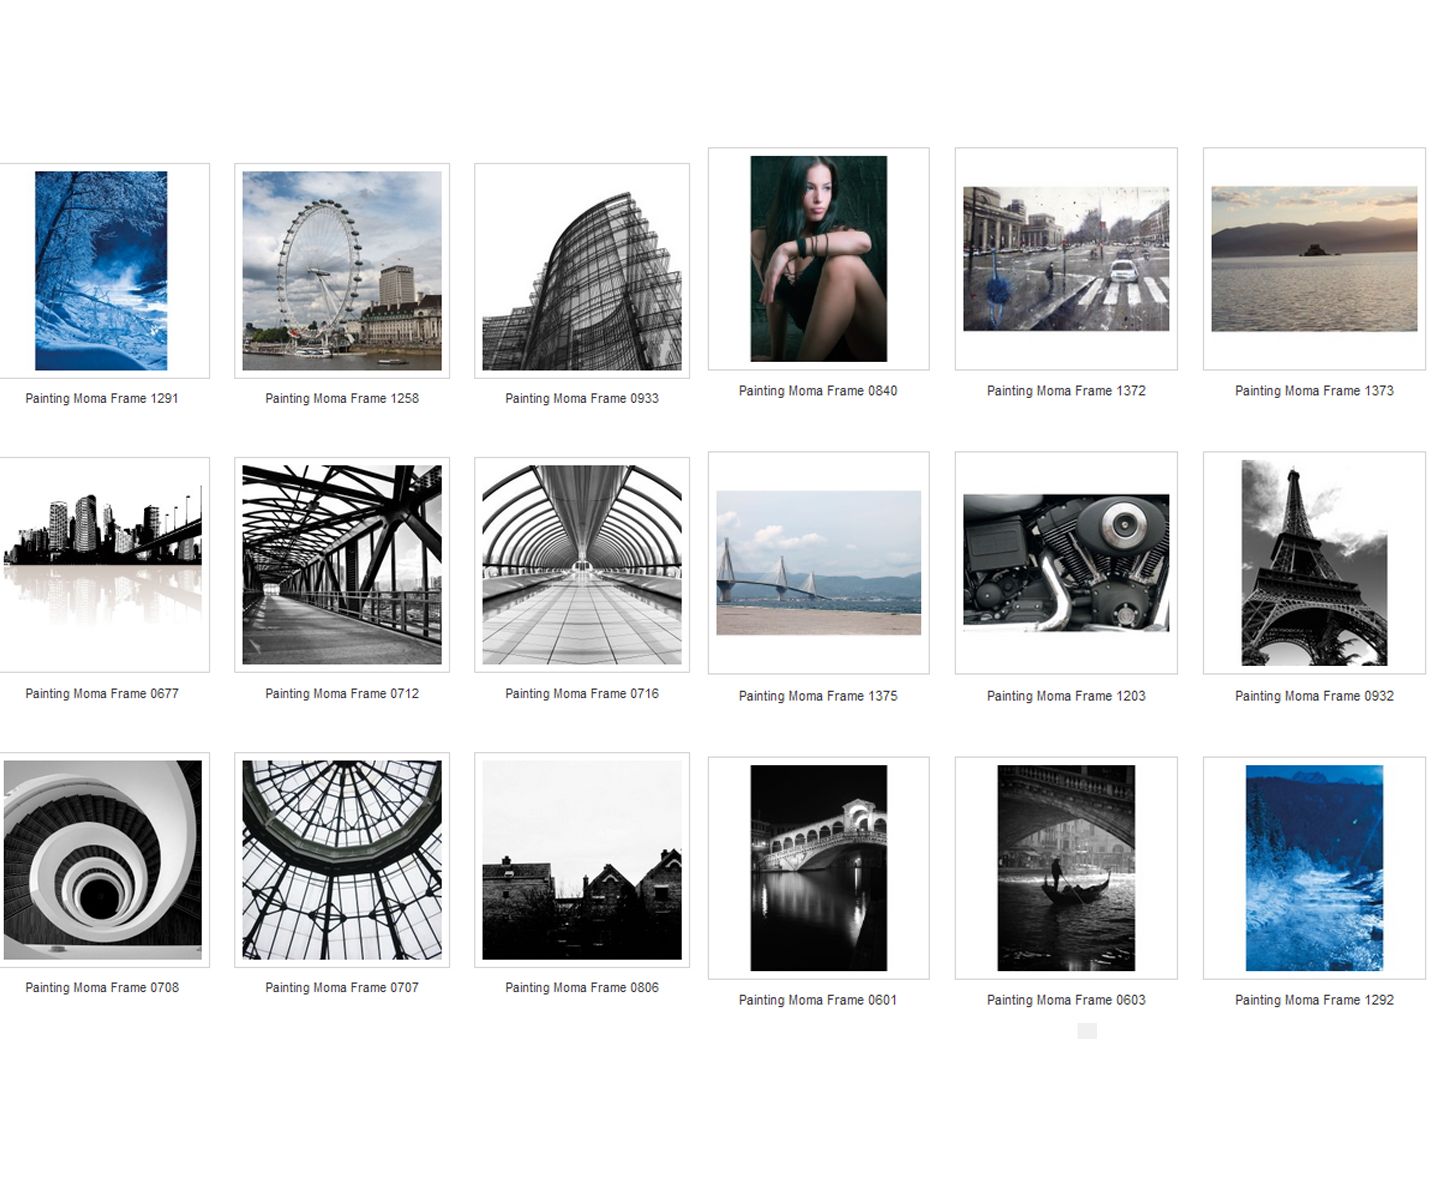Select the Painting Moma Frame 0806 caption

pos(582,987)
